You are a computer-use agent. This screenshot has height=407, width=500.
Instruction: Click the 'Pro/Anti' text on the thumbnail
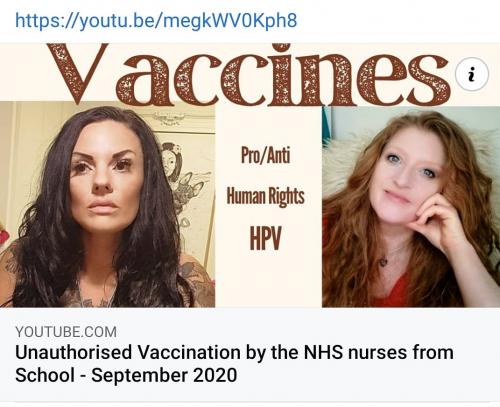266,155
